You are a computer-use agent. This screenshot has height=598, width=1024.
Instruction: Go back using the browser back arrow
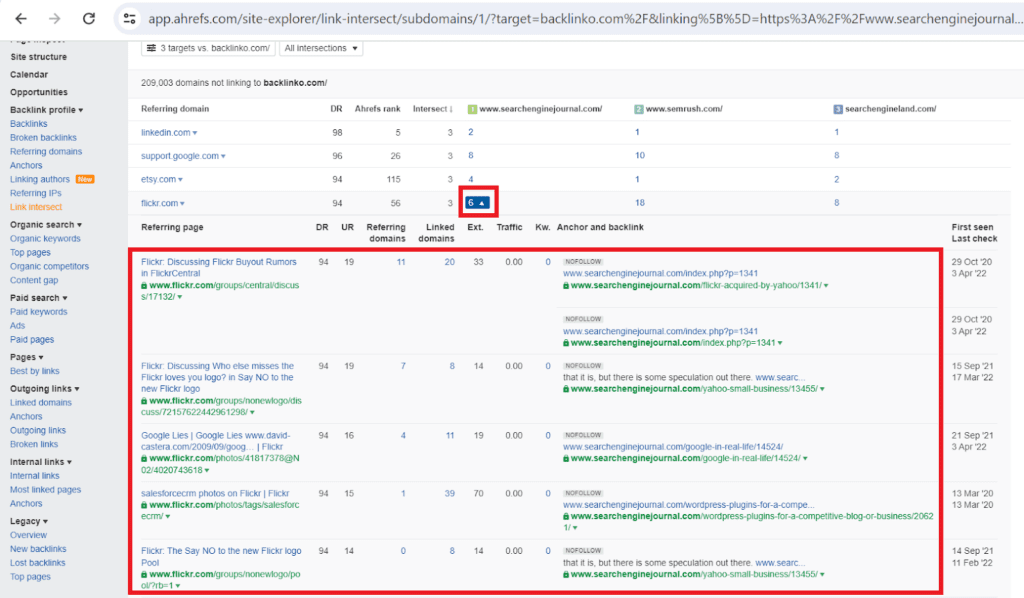coord(21,18)
